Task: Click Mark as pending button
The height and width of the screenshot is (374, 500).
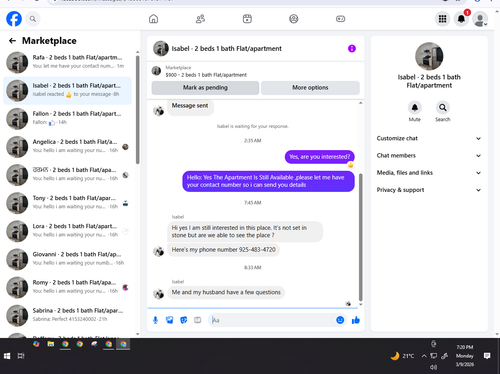Action: click(x=205, y=88)
